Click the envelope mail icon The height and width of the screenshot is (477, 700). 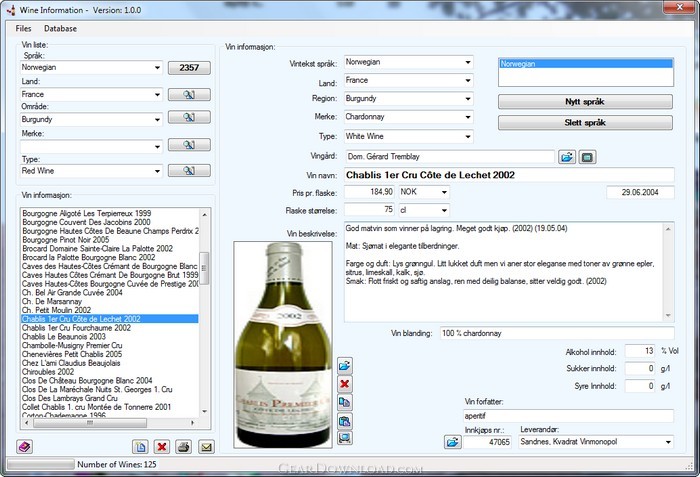(206, 447)
